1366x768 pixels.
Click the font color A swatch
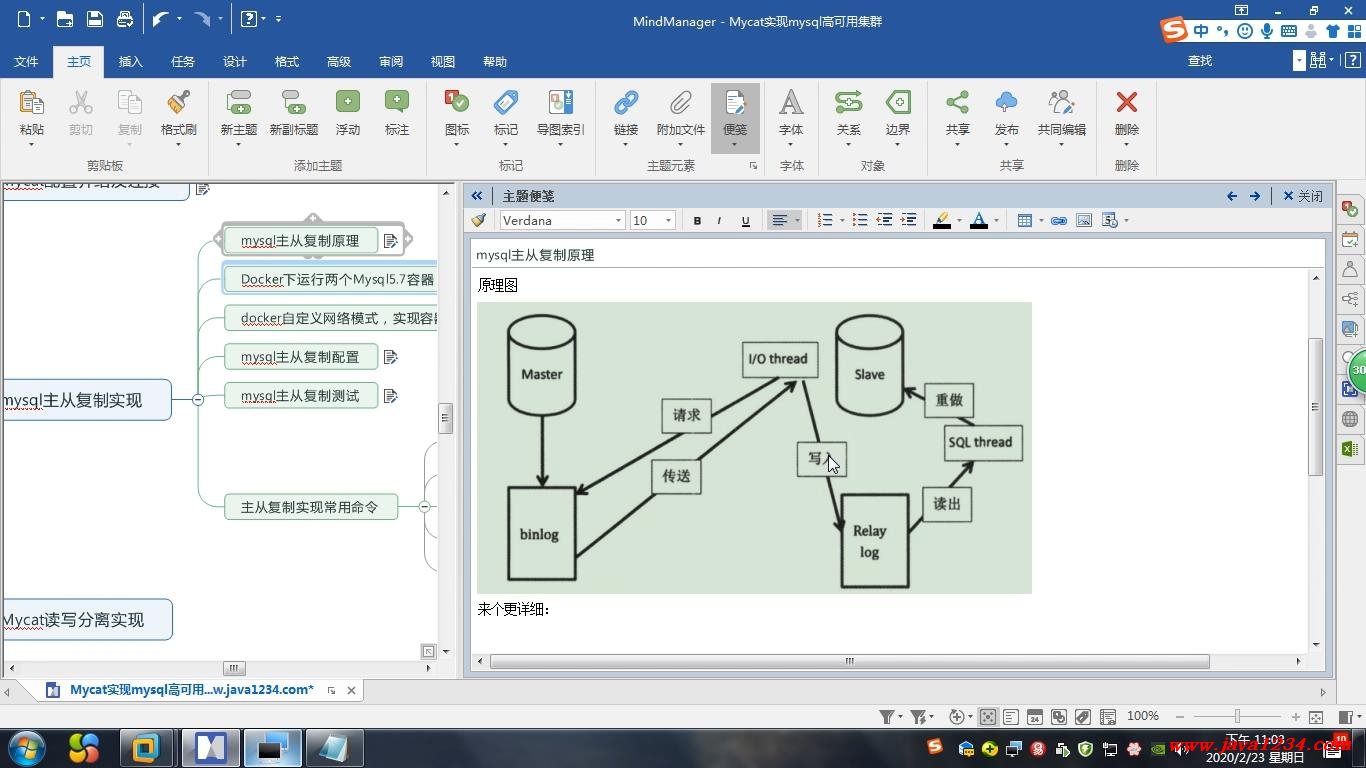(979, 221)
